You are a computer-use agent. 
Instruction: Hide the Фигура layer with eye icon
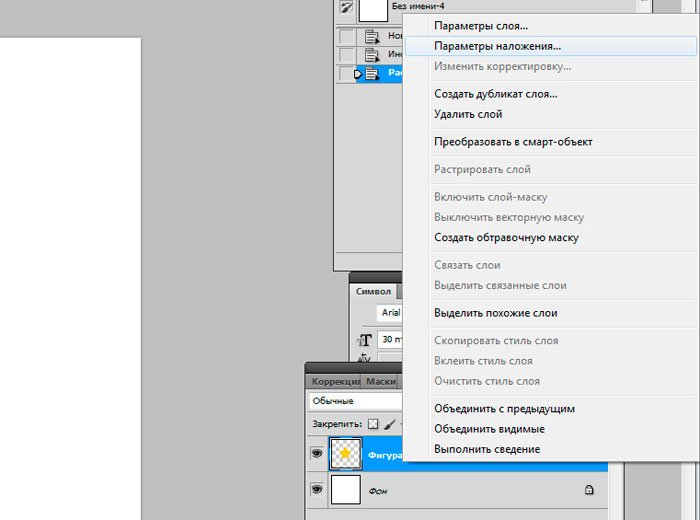pos(317,454)
